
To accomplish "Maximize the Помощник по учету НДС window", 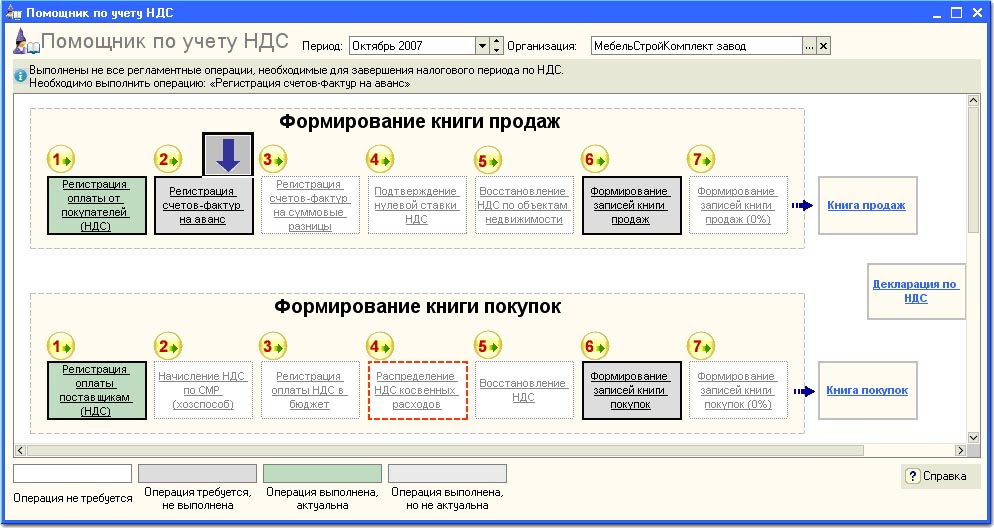I will (957, 12).
